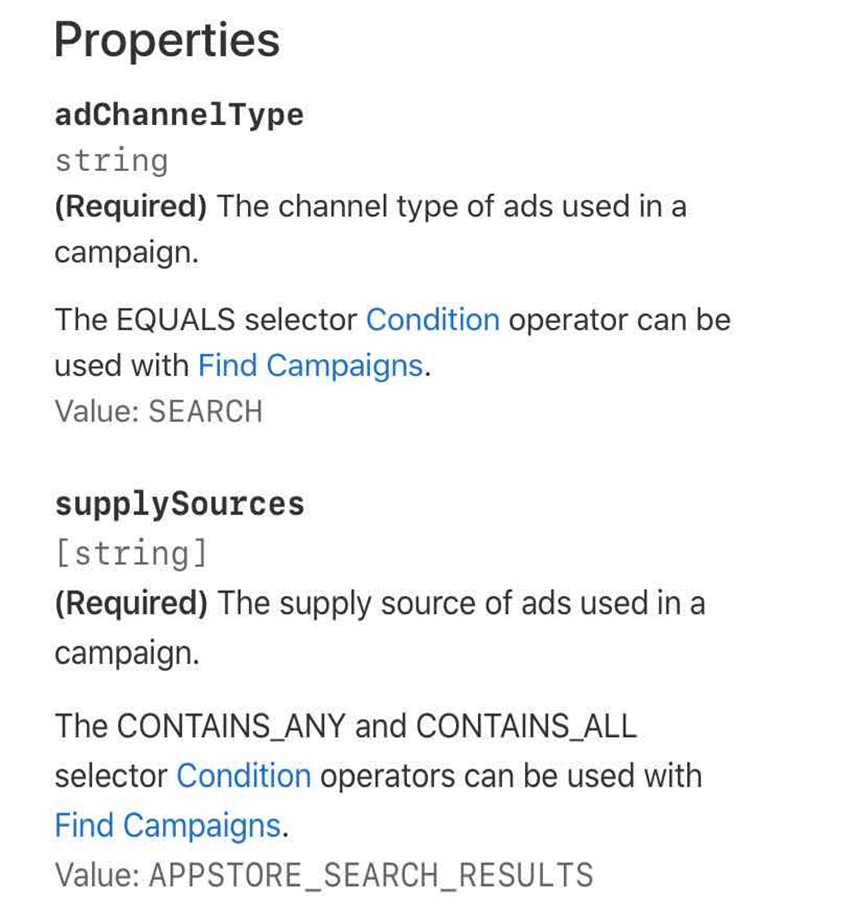Click the (Required) label in adChannelType description

(131, 206)
